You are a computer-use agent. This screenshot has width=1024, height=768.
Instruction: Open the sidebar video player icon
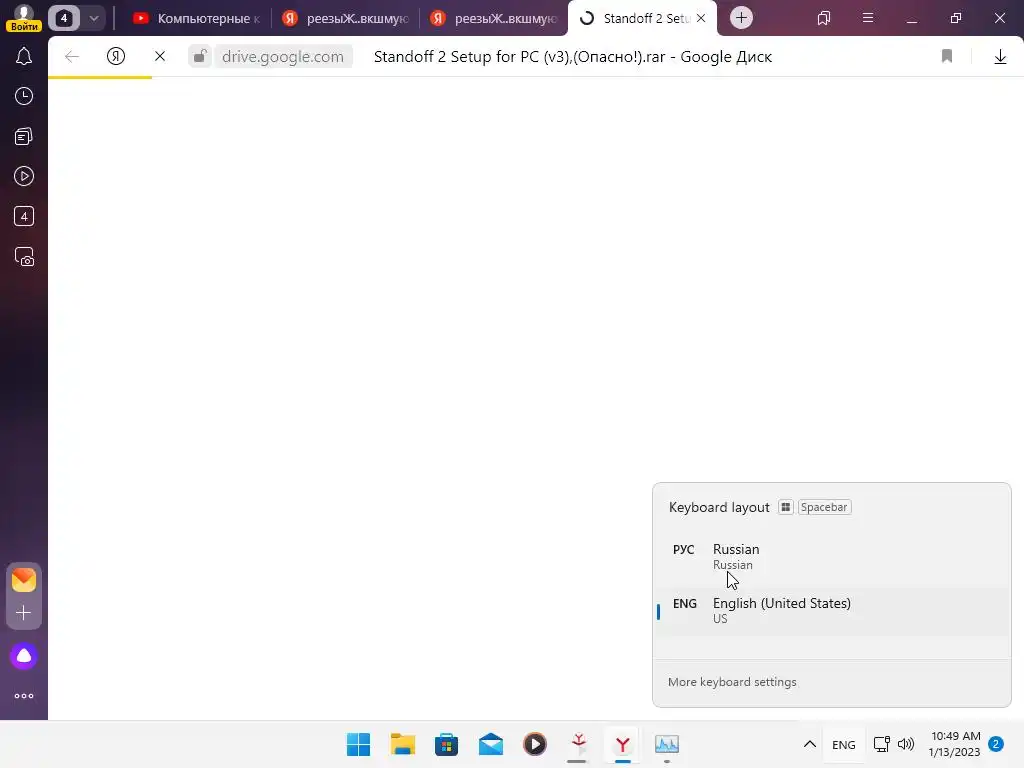[24, 176]
